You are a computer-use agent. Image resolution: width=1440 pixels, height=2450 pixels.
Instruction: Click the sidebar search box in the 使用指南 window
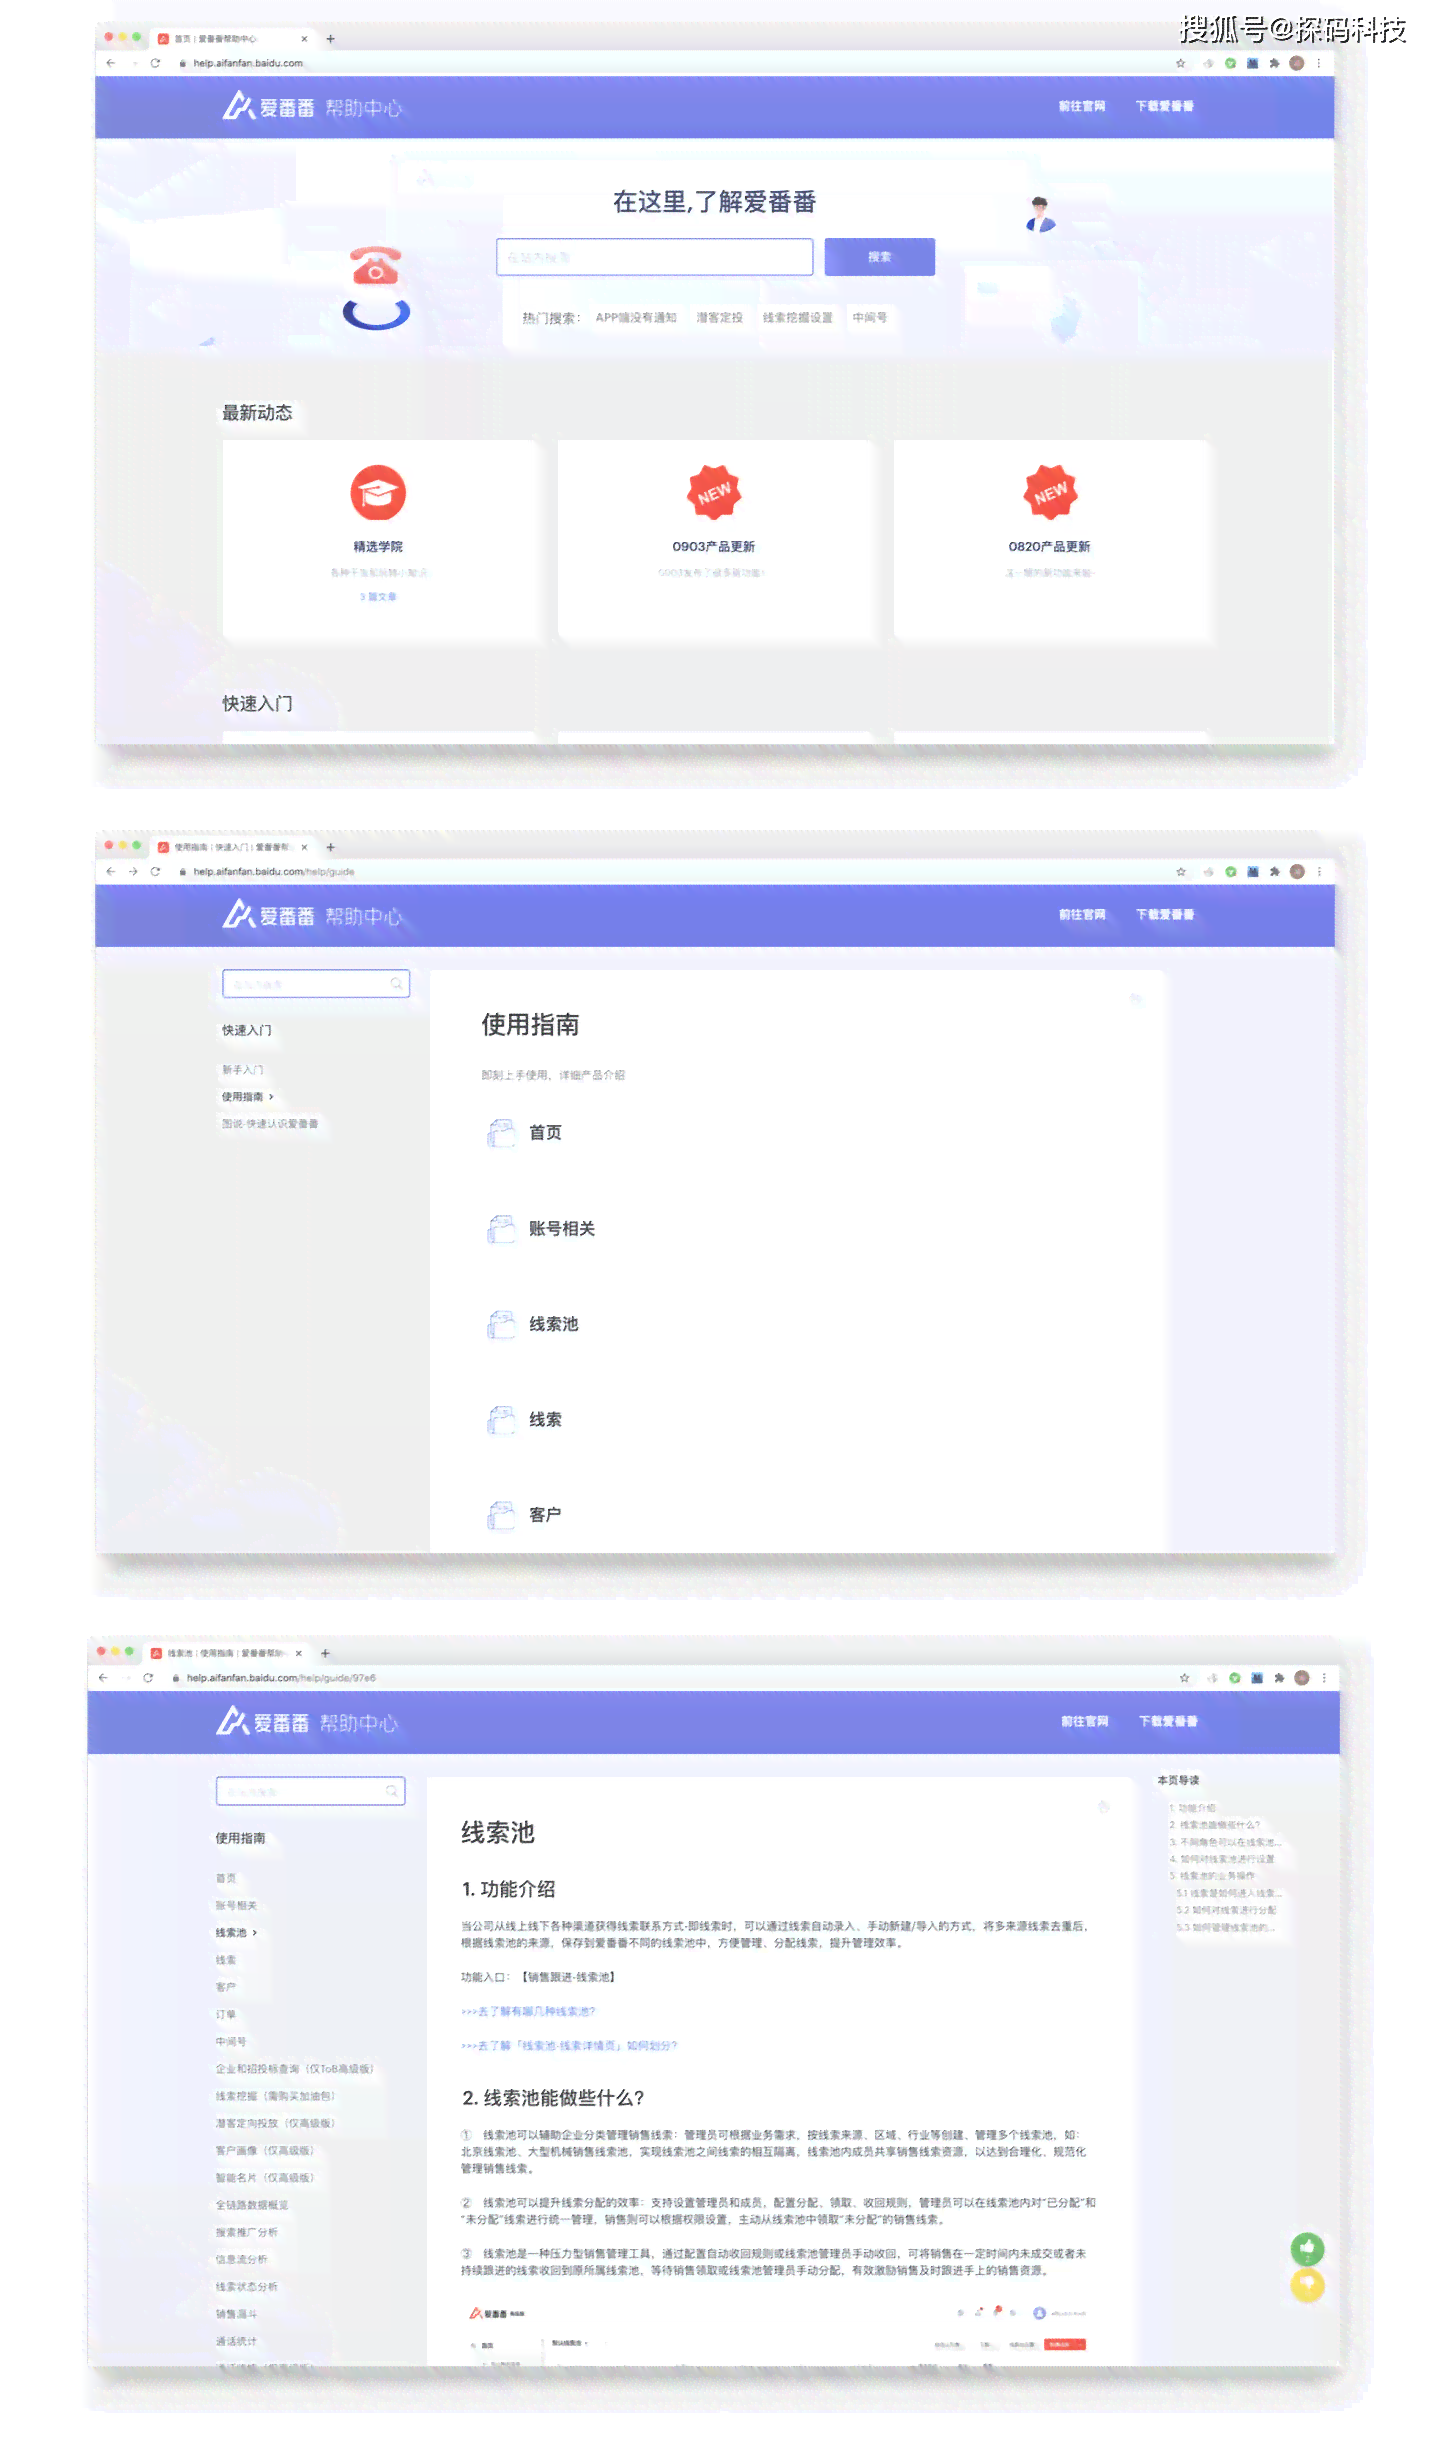tap(316, 984)
